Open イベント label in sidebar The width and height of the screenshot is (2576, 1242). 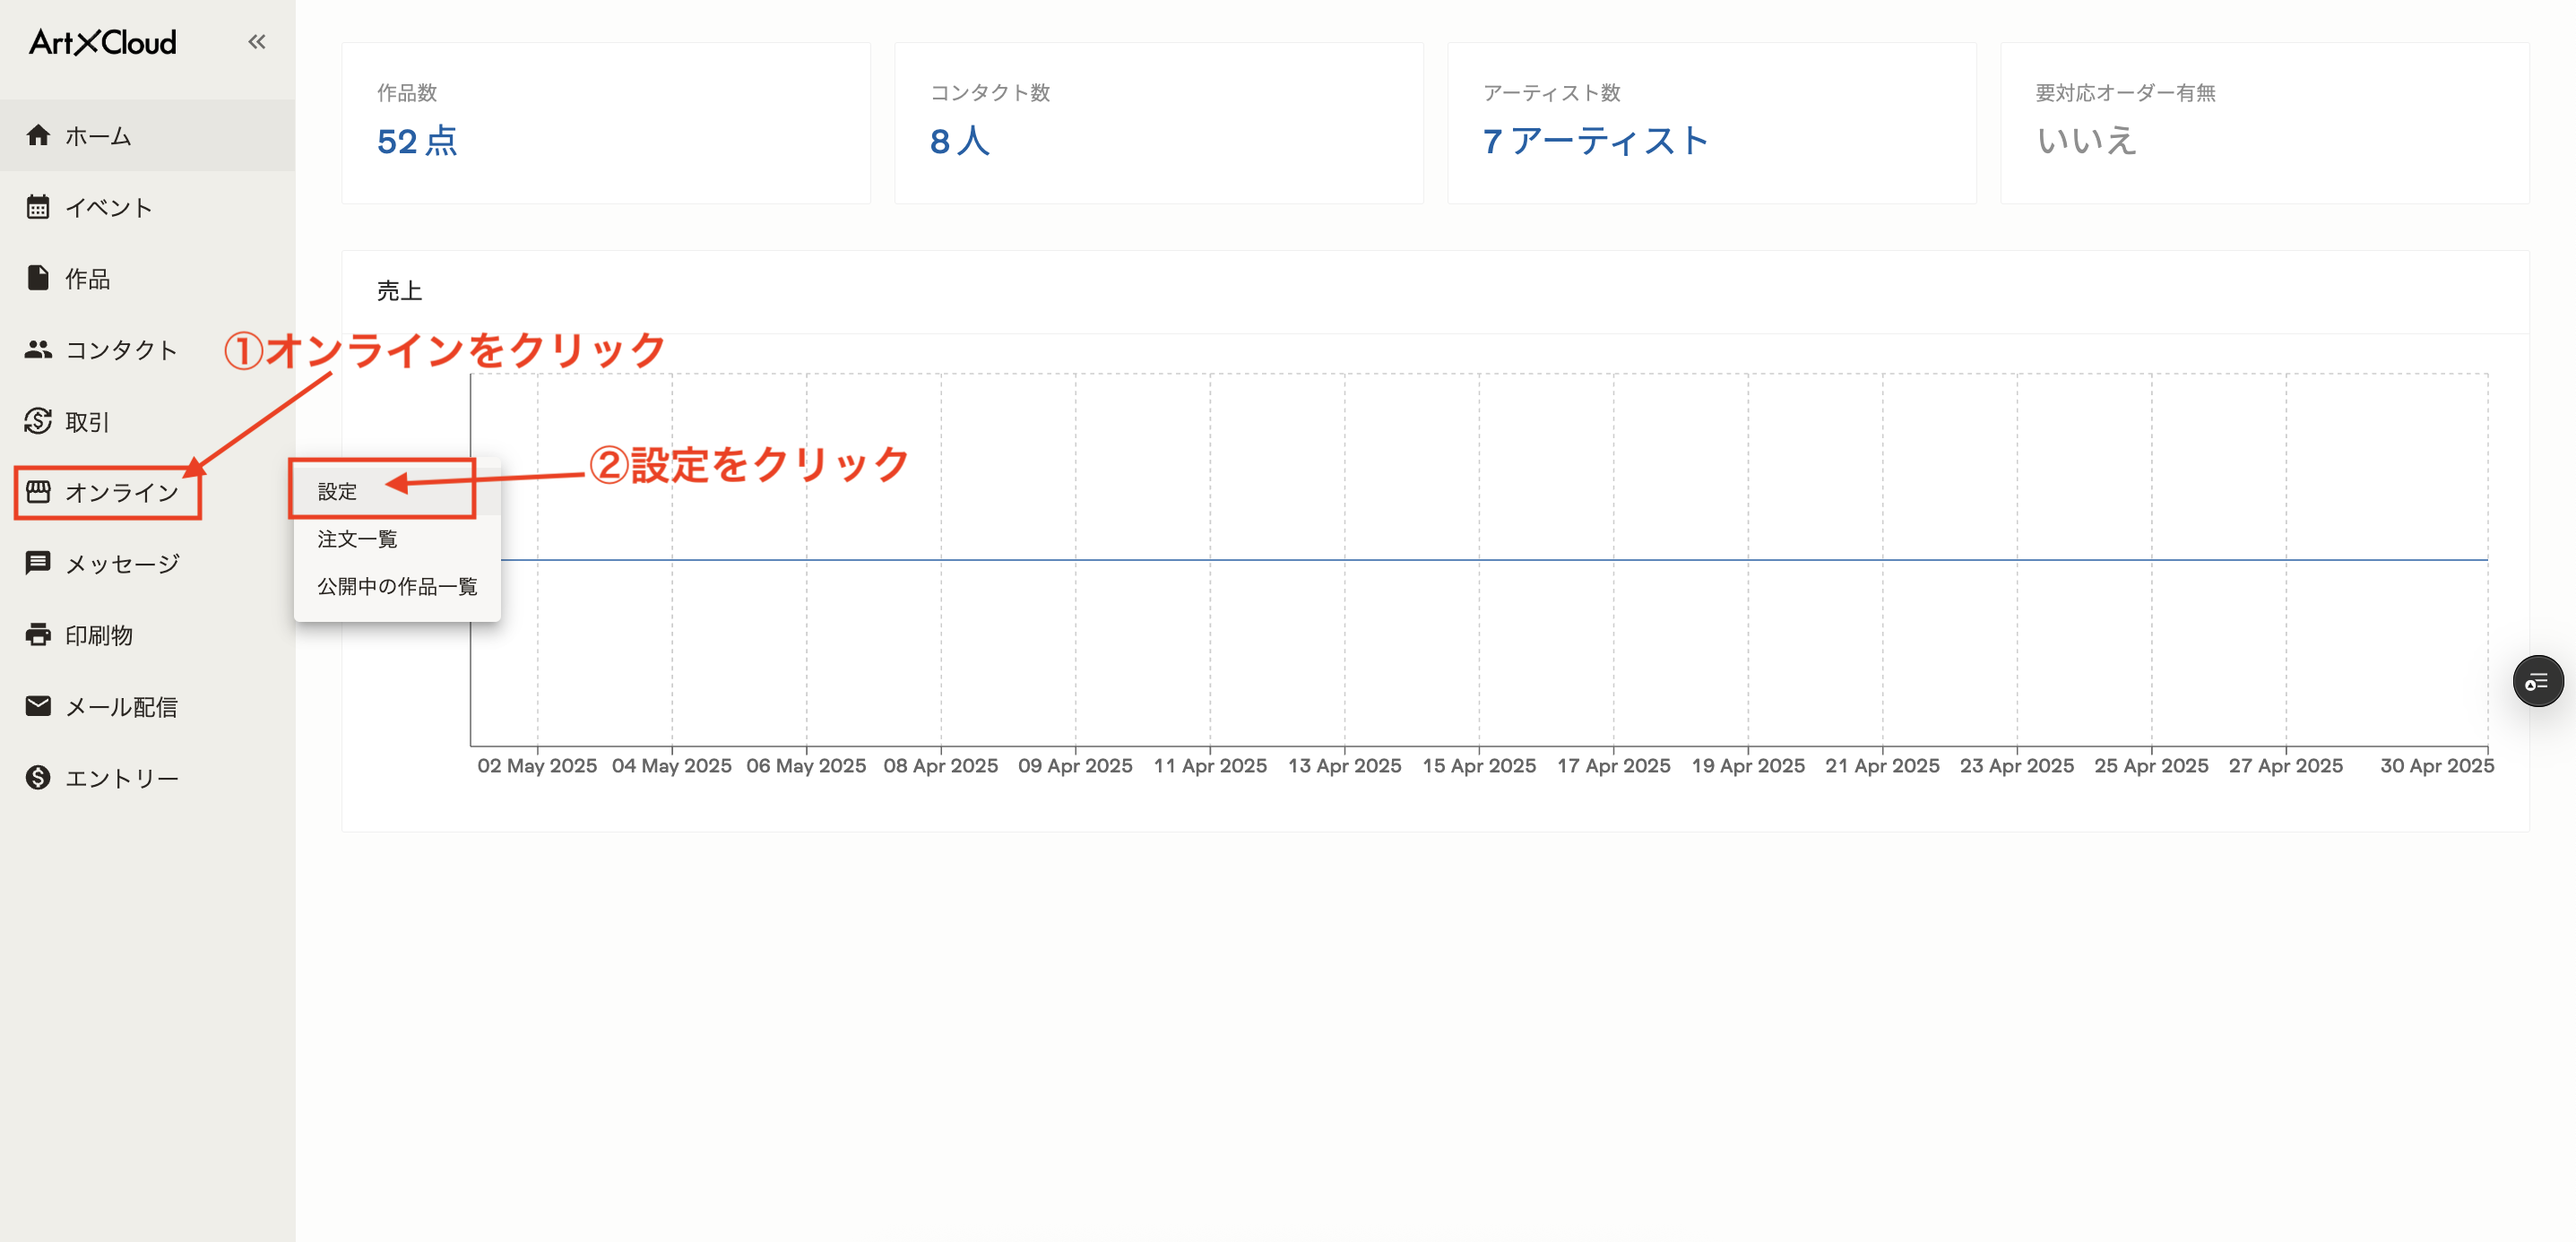click(x=109, y=208)
